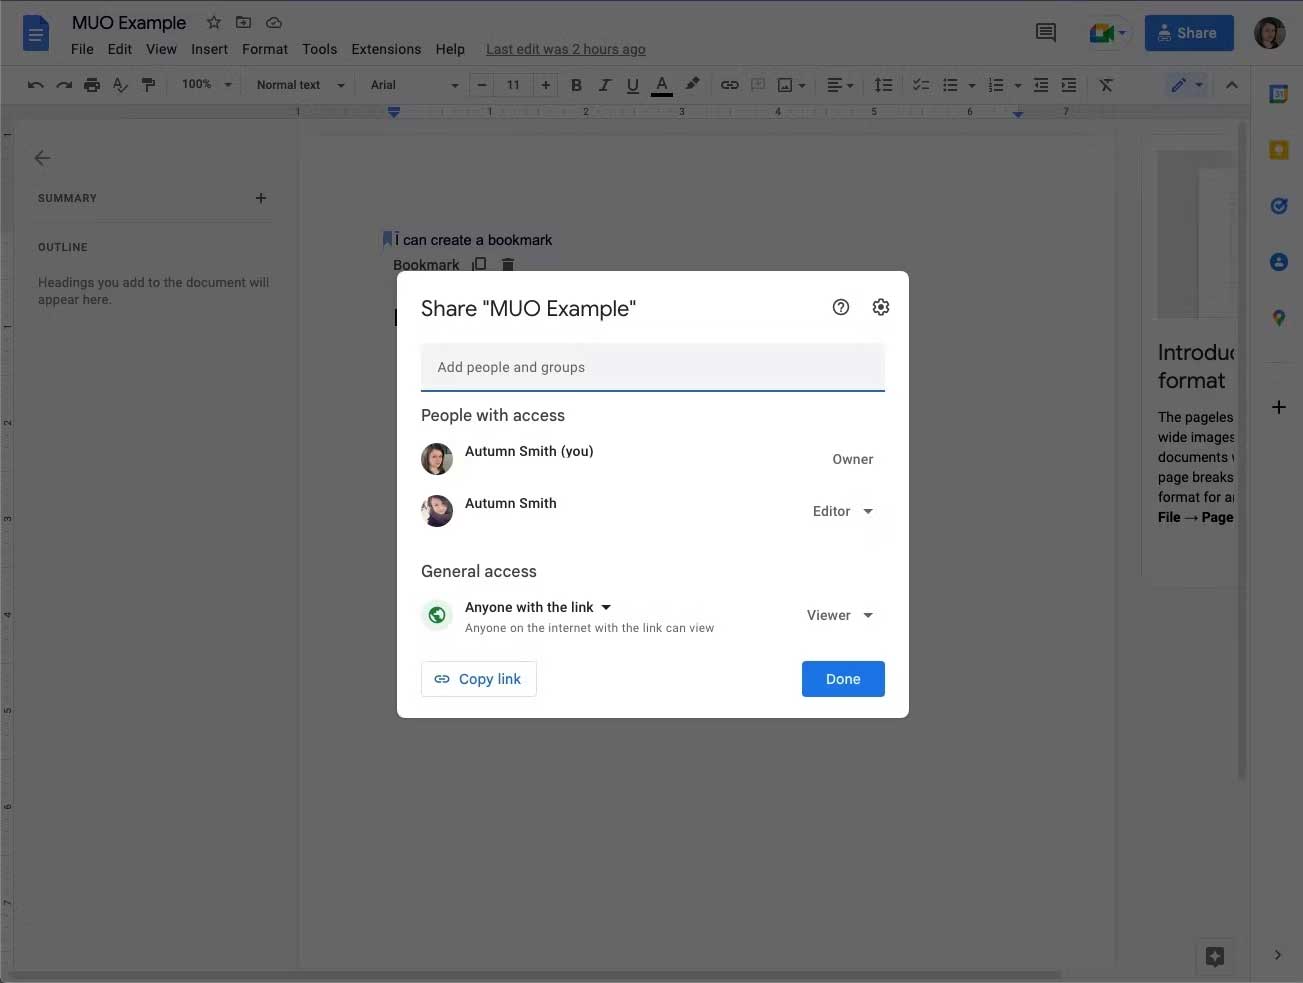Screen dimensions: 1303x983
Task: Open sharing settings via the gear icon
Action: 880,307
